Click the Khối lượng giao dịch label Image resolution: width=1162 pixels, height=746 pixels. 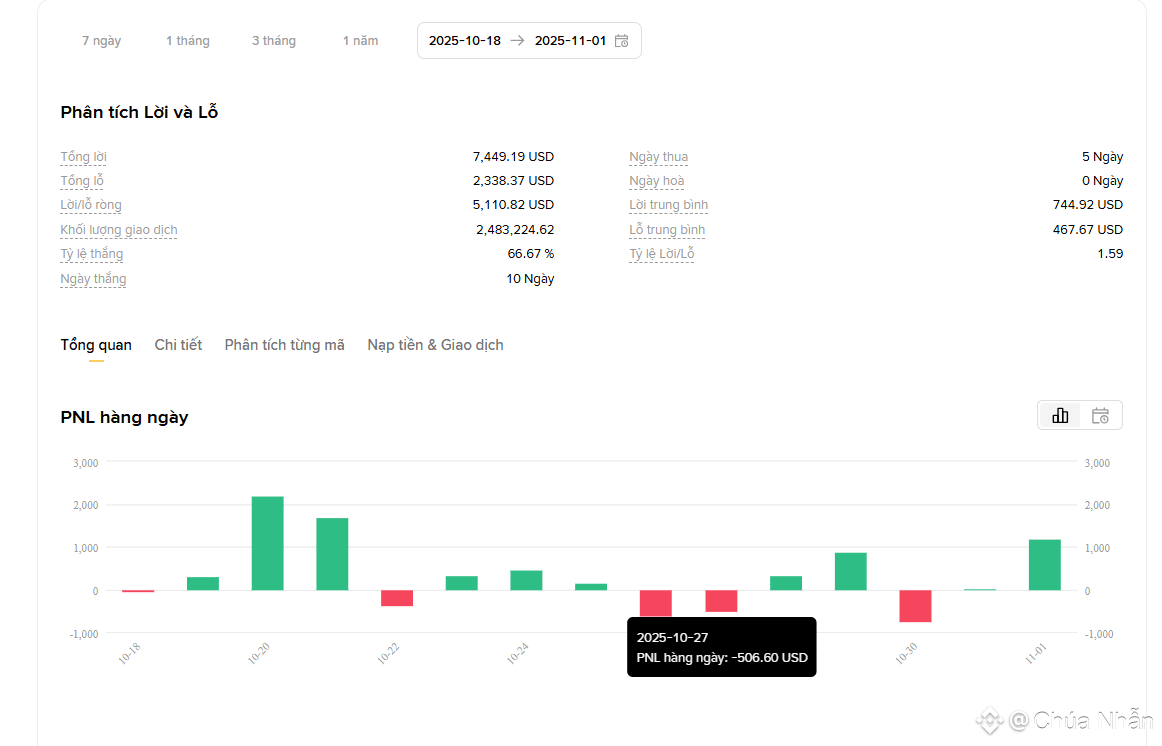[x=119, y=230]
